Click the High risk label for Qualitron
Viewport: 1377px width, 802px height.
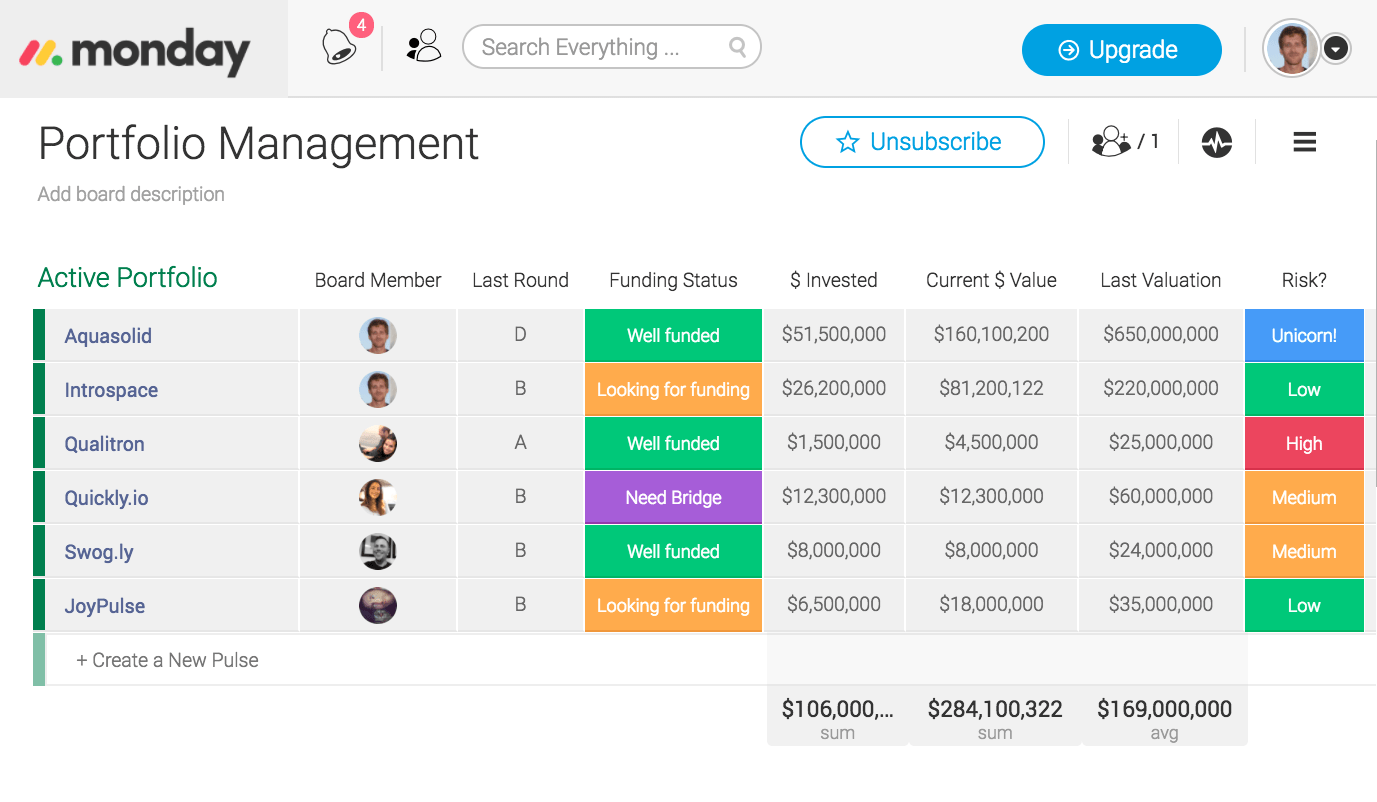pos(1304,443)
